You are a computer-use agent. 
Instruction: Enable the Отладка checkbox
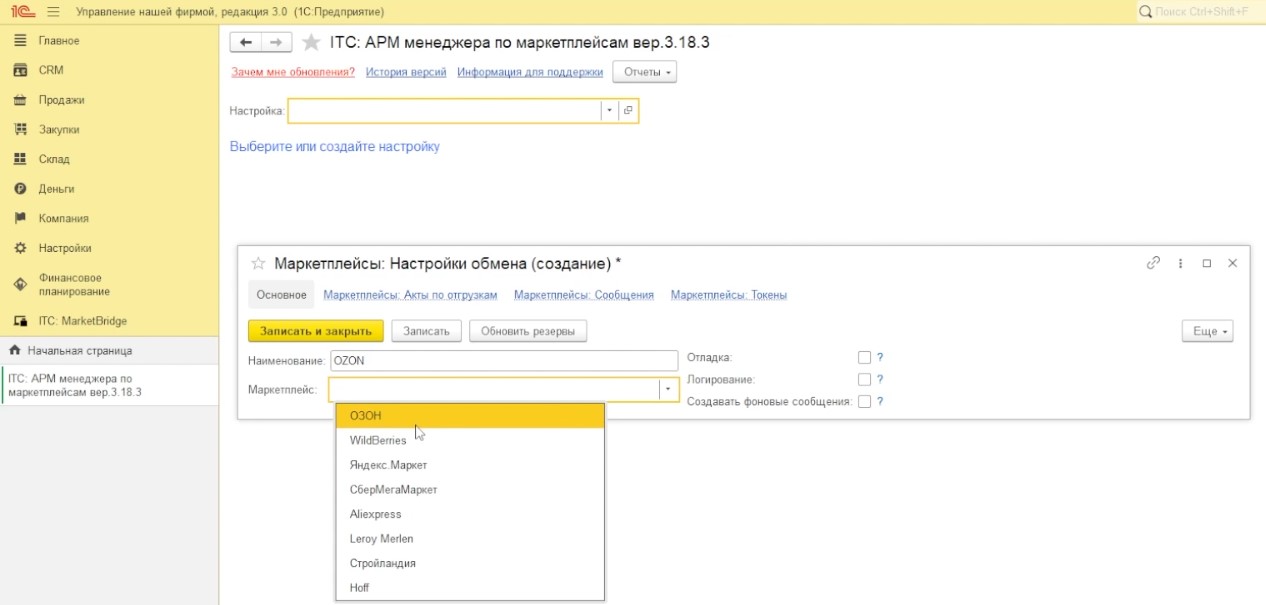pyautogui.click(x=864, y=357)
